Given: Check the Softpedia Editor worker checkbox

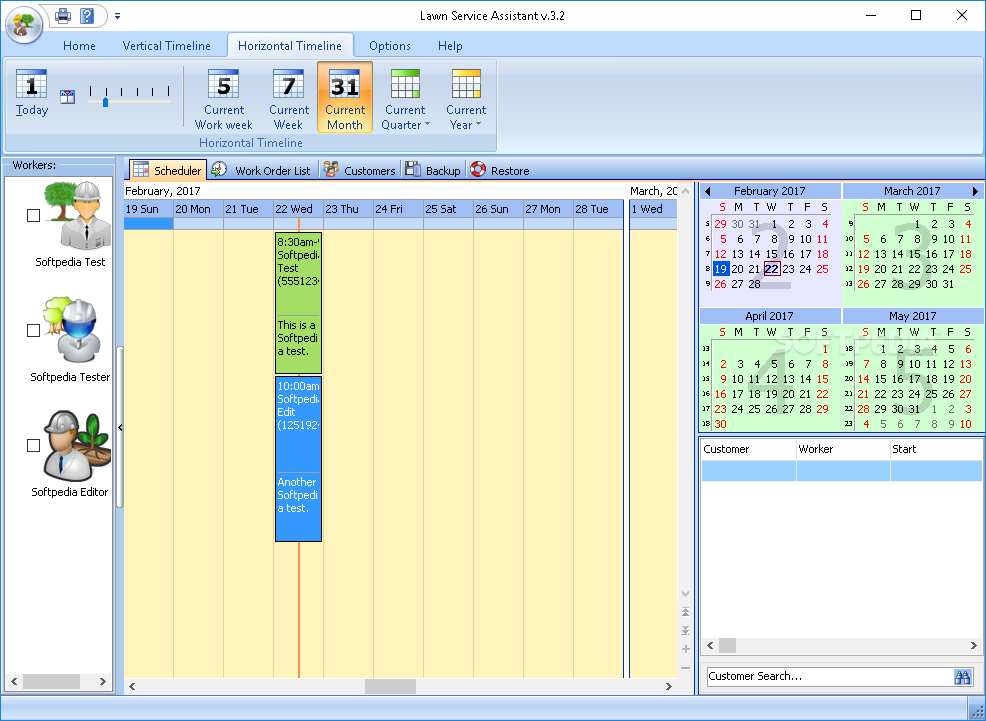Looking at the screenshot, I should point(33,446).
